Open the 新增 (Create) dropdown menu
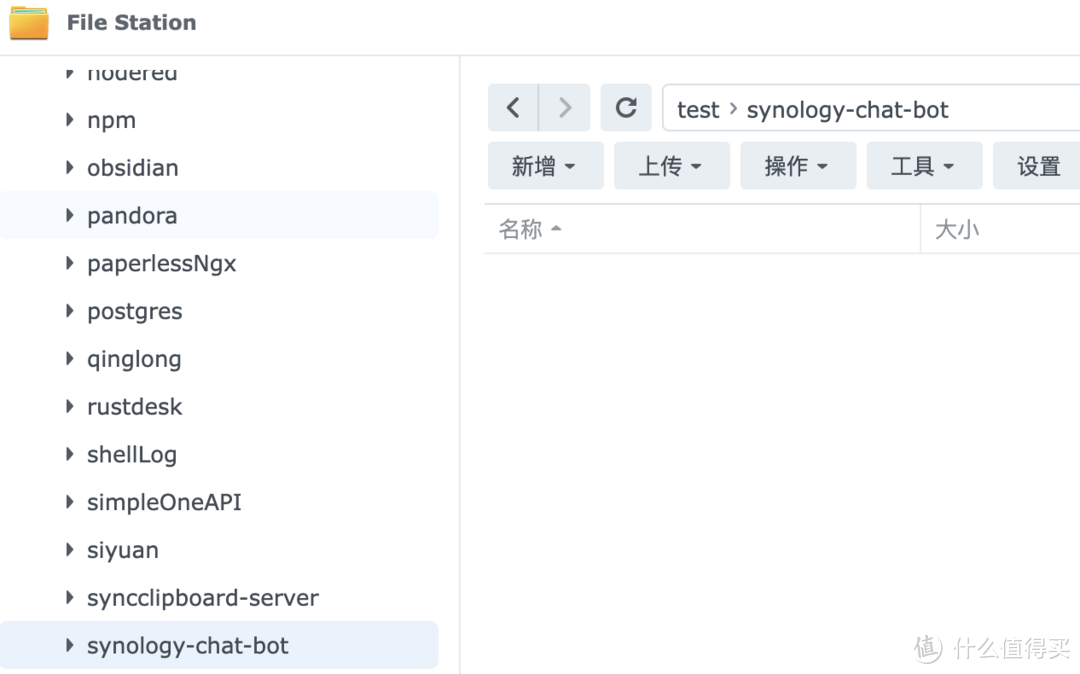Image resolution: width=1080 pixels, height=674 pixels. [545, 165]
